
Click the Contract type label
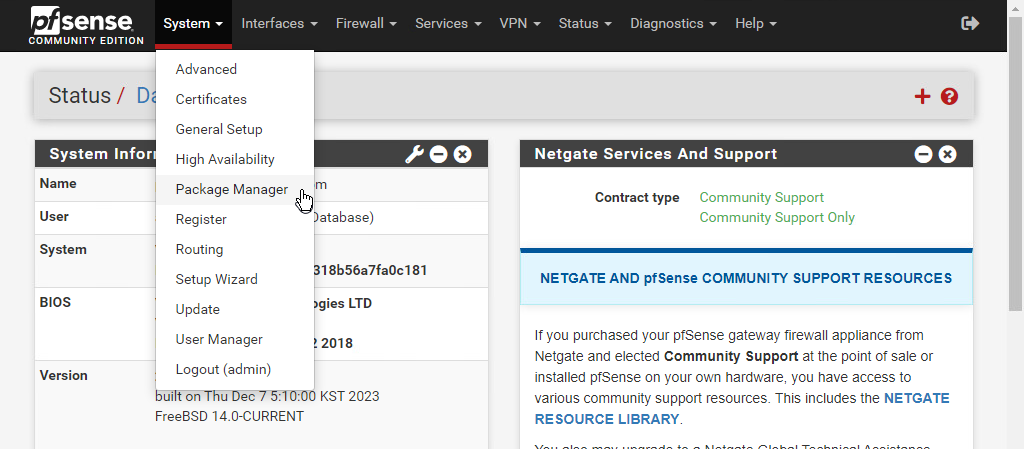coord(637,198)
